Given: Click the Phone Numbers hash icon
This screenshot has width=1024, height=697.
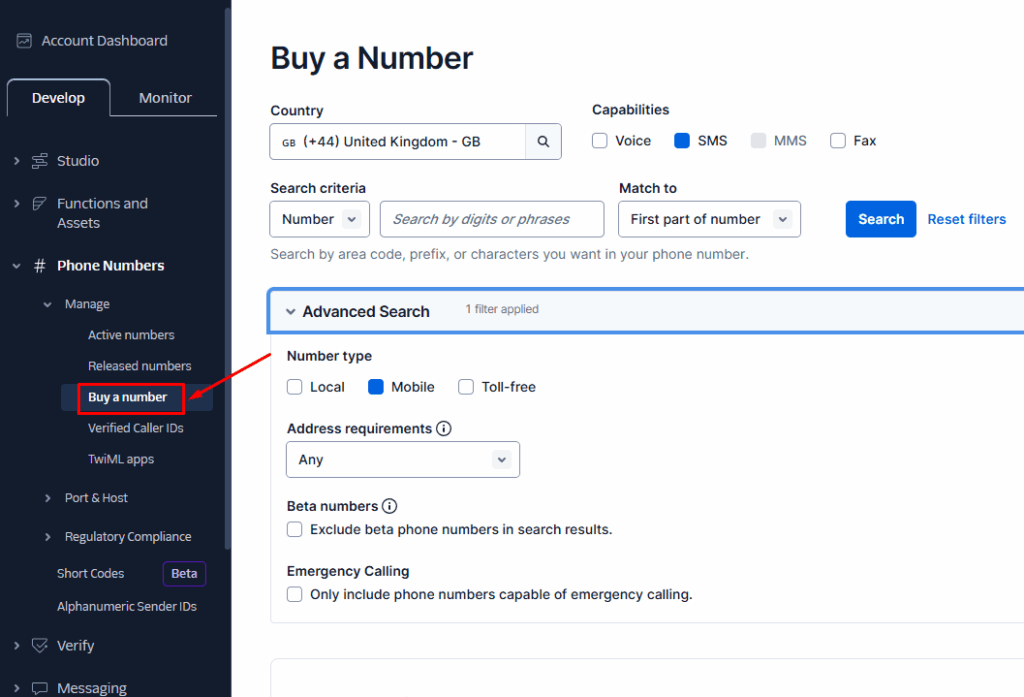Looking at the screenshot, I should (40, 266).
